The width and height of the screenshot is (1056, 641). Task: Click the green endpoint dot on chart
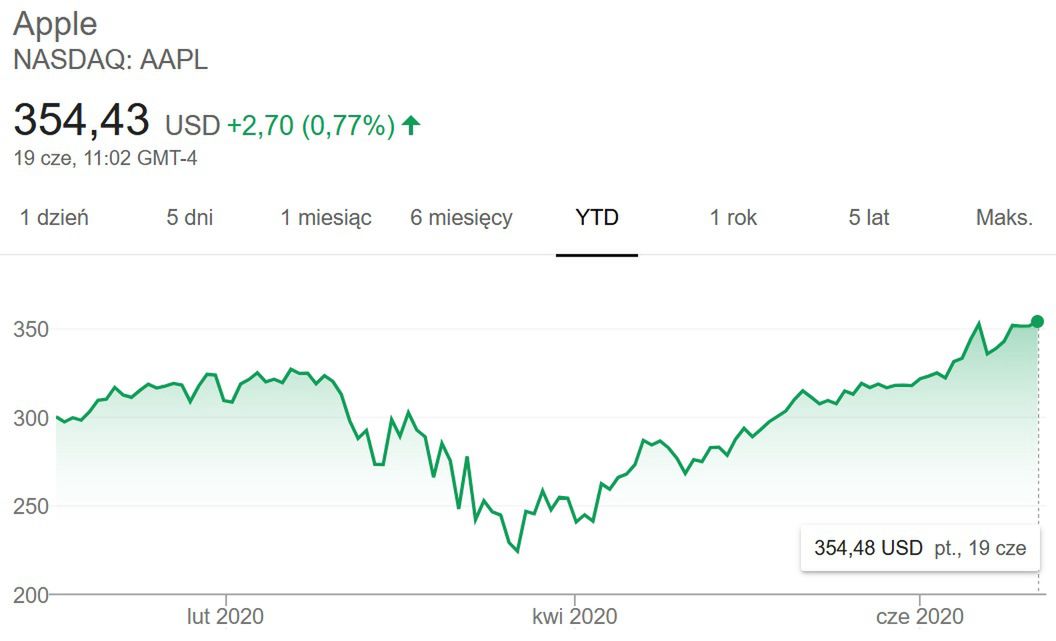[1038, 321]
